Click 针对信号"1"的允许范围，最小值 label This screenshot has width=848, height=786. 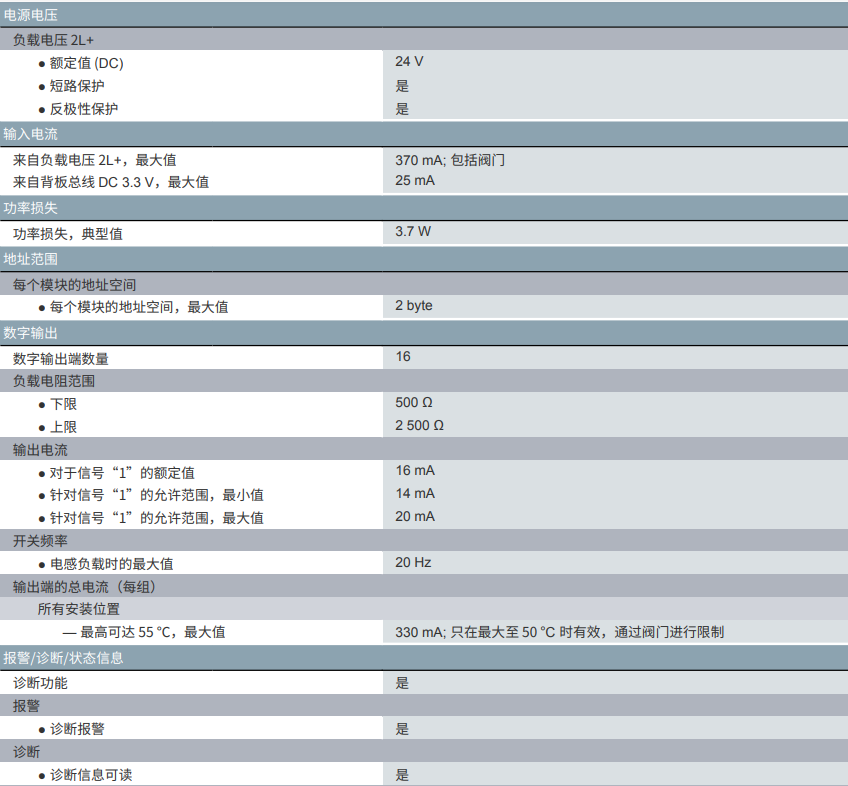tap(157, 495)
